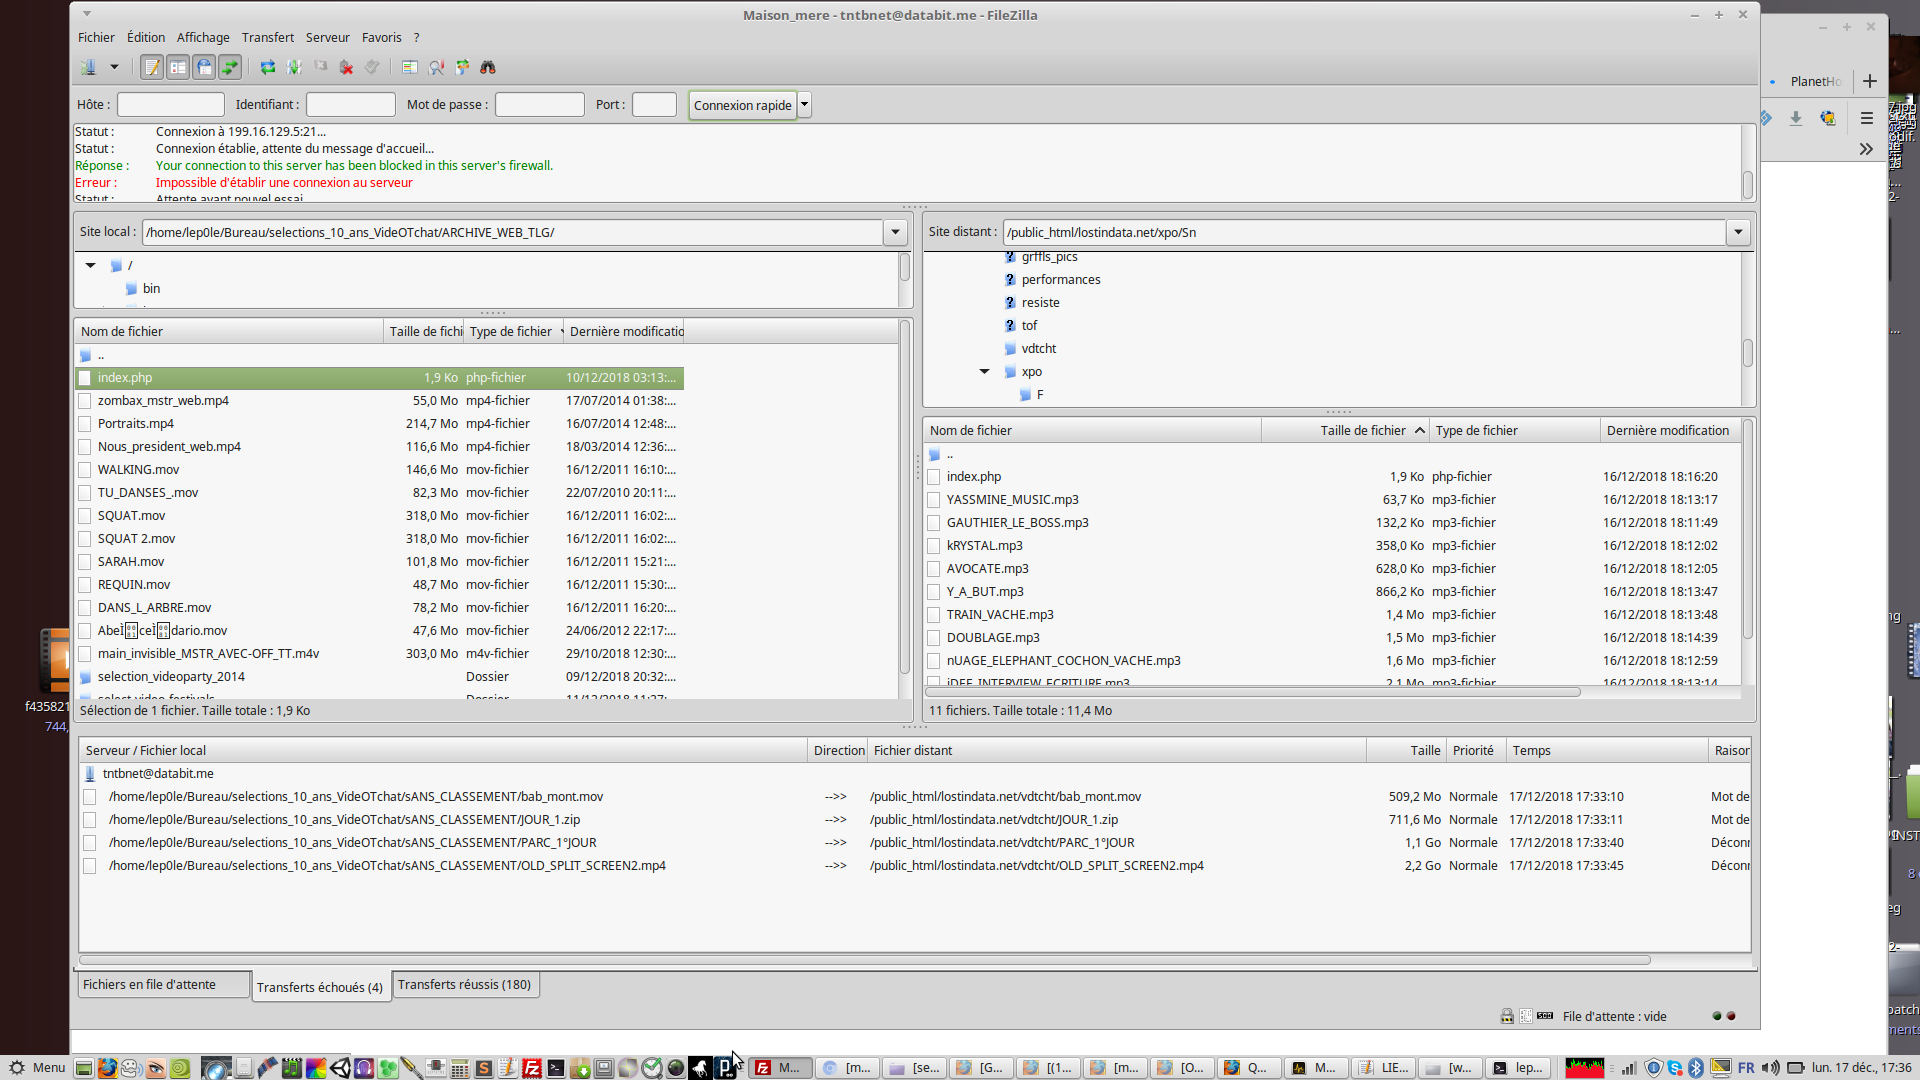Open directory comparison toolbar icon

pos(410,67)
